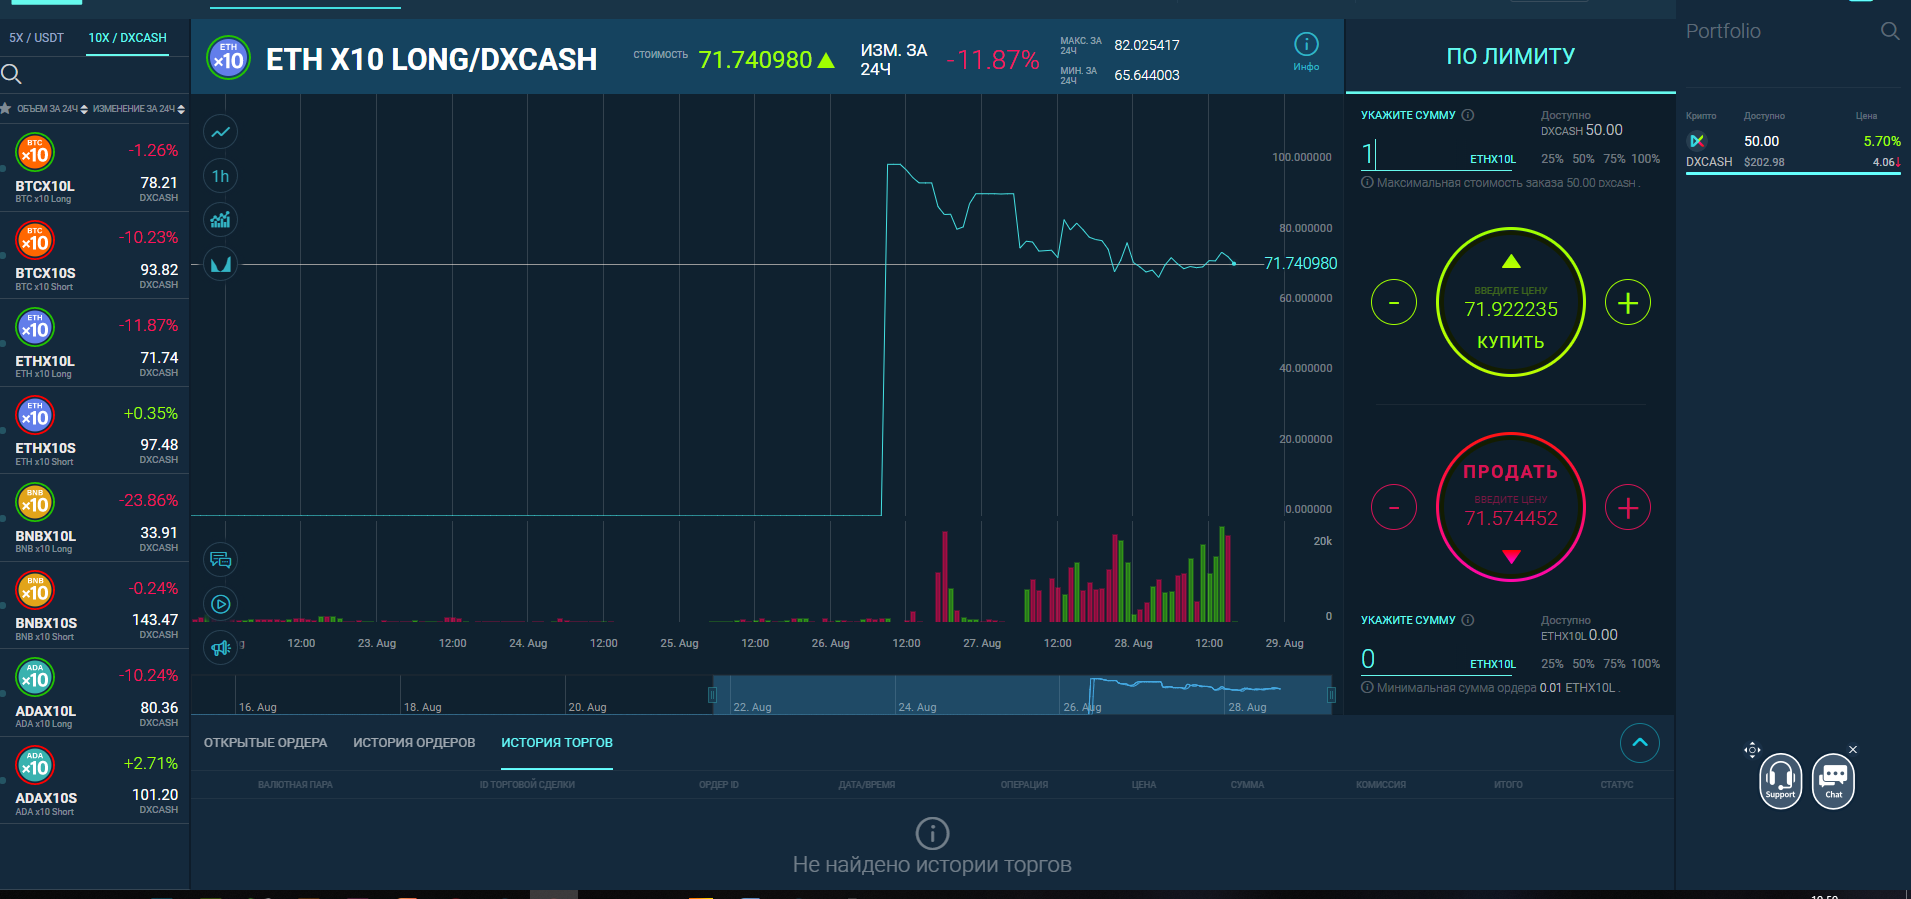
Task: Select the BNBX10L token icon
Action: pos(35,503)
